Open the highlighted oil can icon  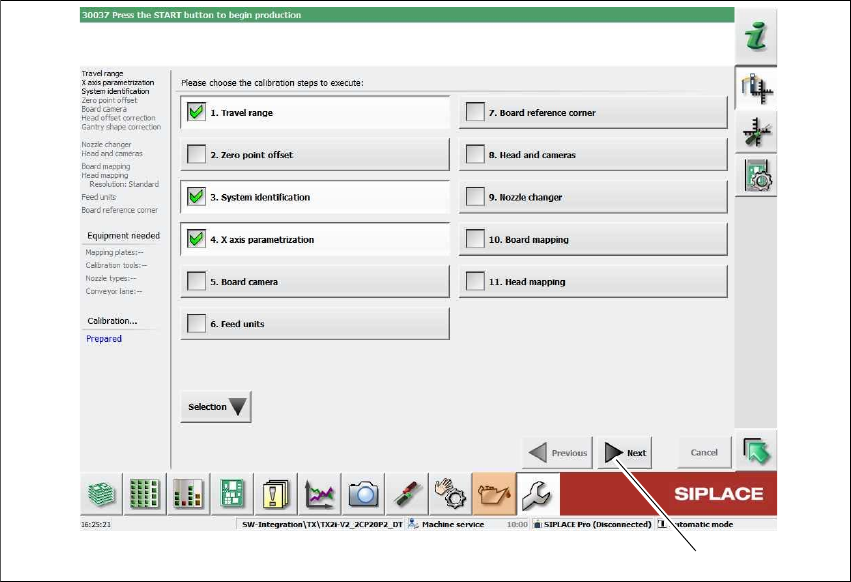coord(494,494)
